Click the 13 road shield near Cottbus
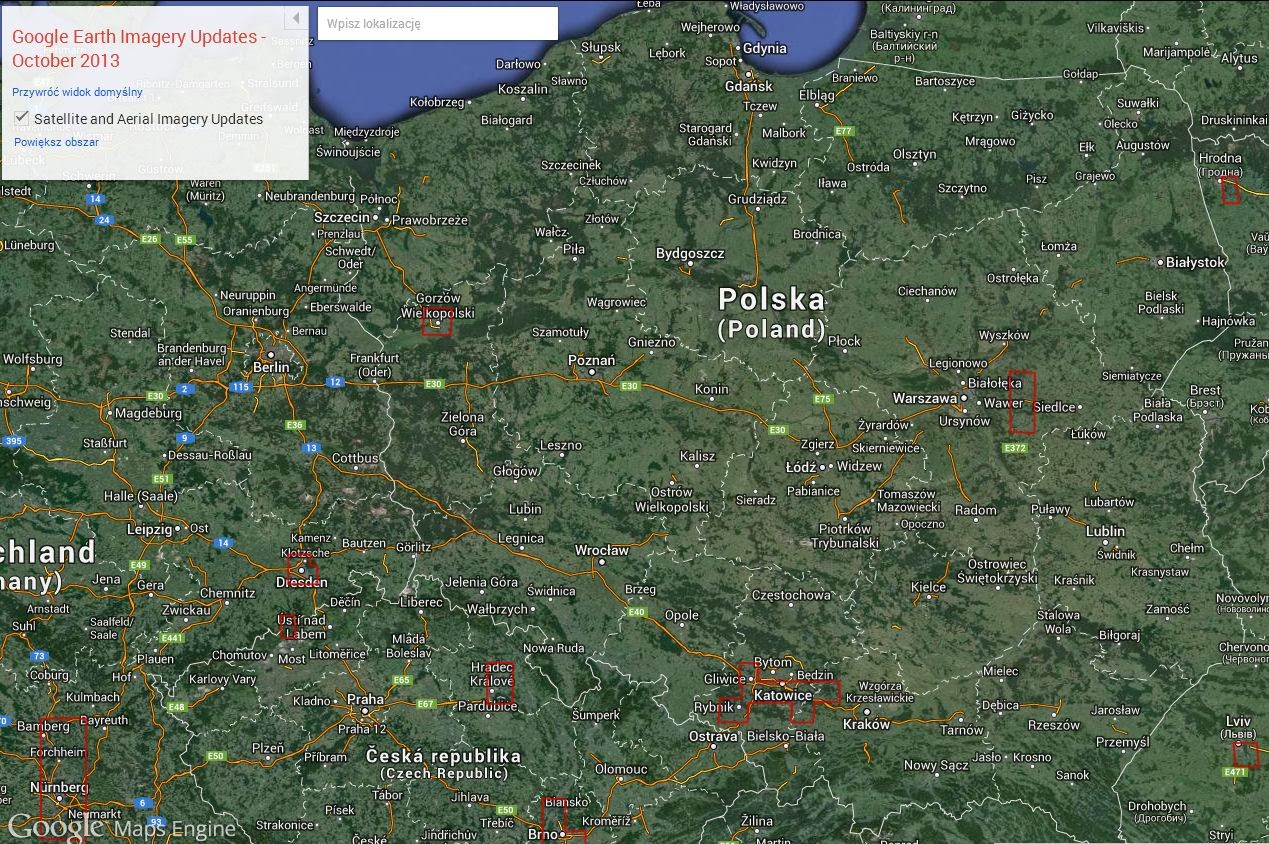The height and width of the screenshot is (844, 1269). click(312, 448)
